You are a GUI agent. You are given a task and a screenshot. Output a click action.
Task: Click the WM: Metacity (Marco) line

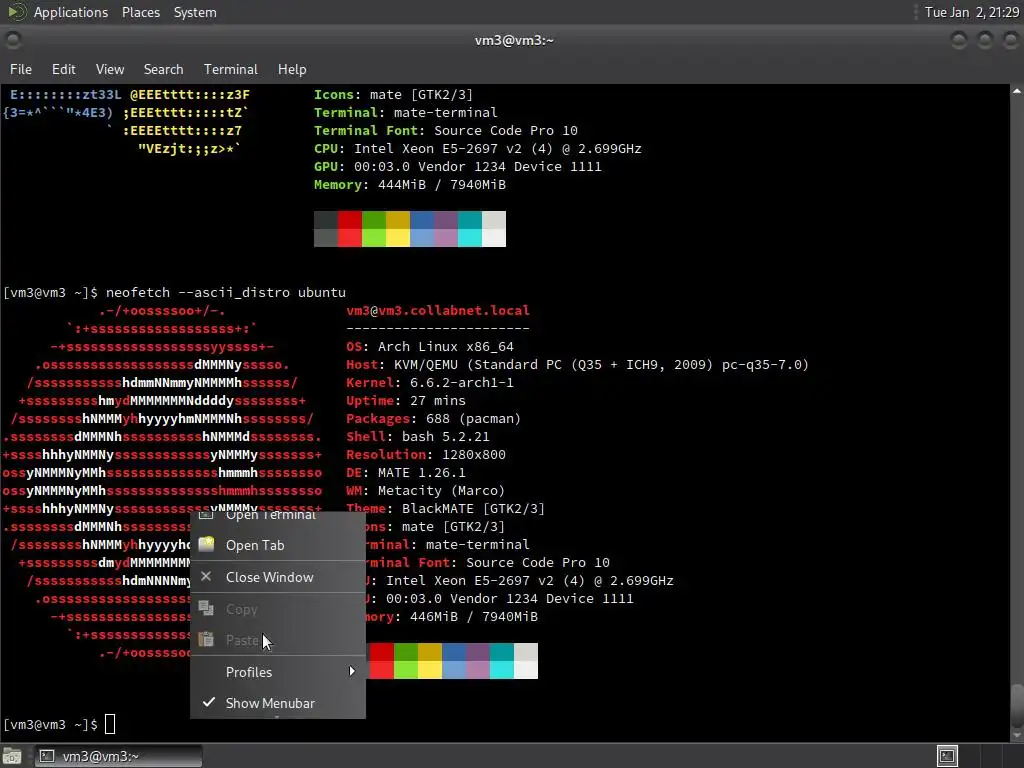[x=425, y=490]
